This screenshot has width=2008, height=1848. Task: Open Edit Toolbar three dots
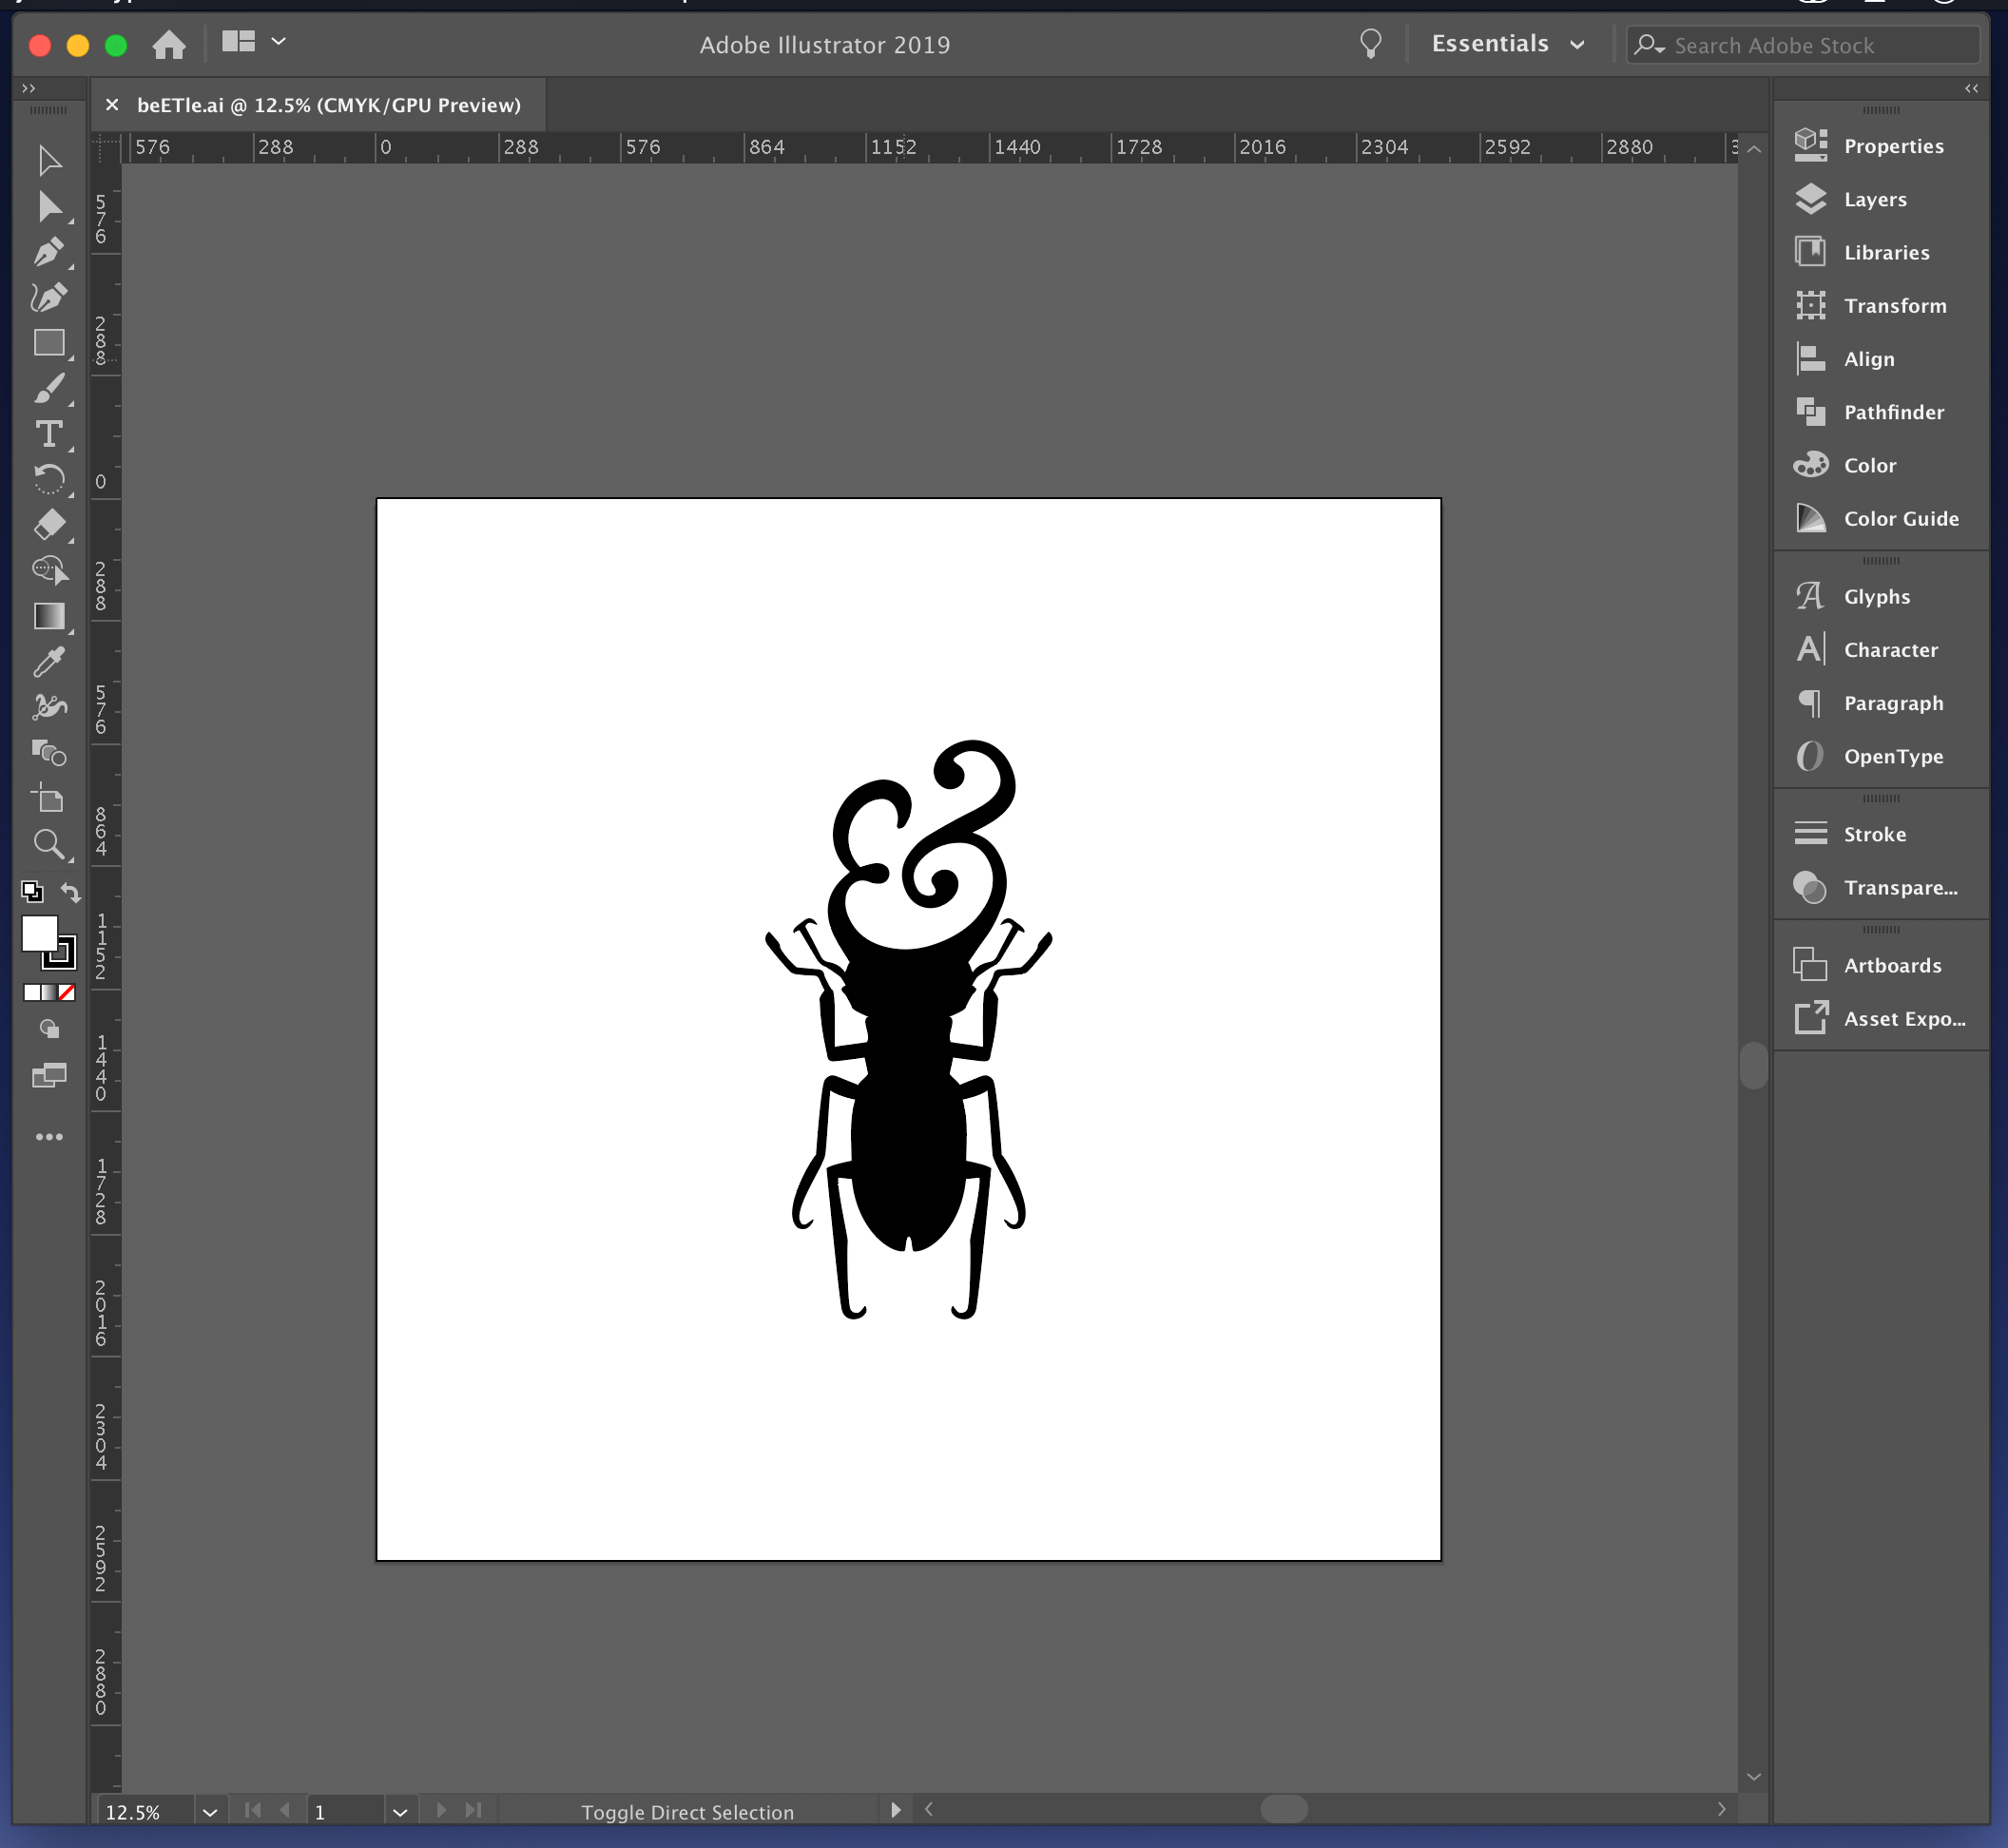(49, 1137)
